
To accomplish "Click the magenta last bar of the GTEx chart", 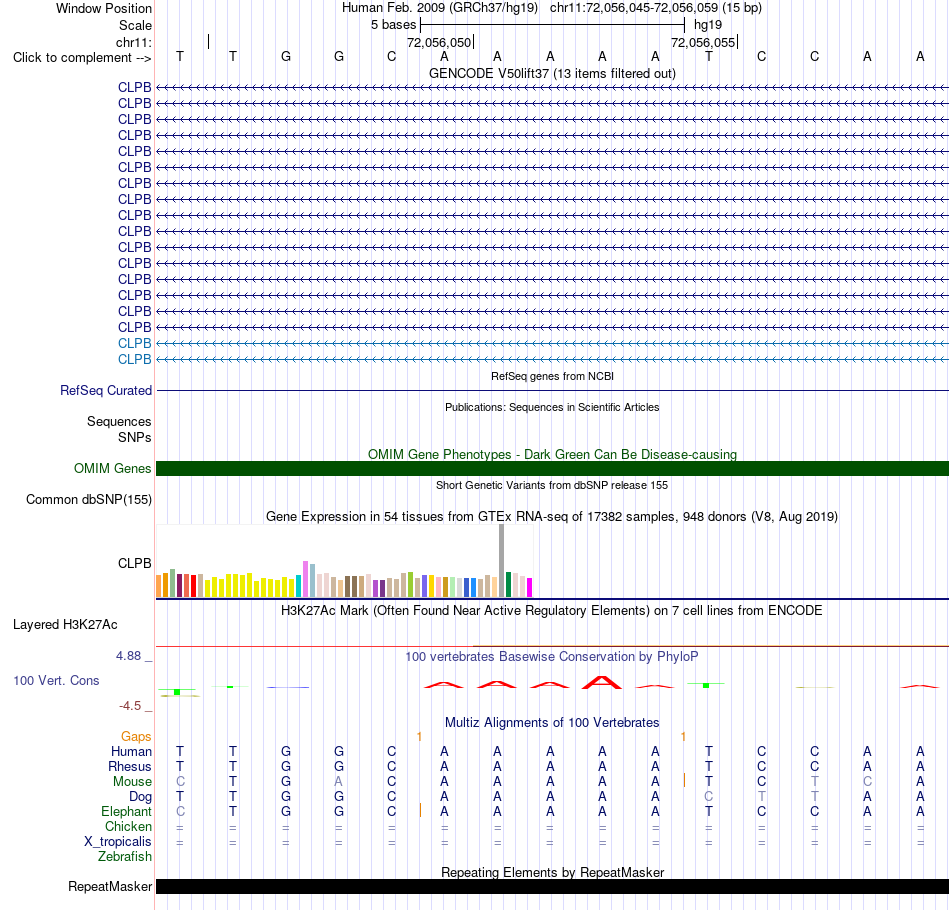I will [530, 588].
